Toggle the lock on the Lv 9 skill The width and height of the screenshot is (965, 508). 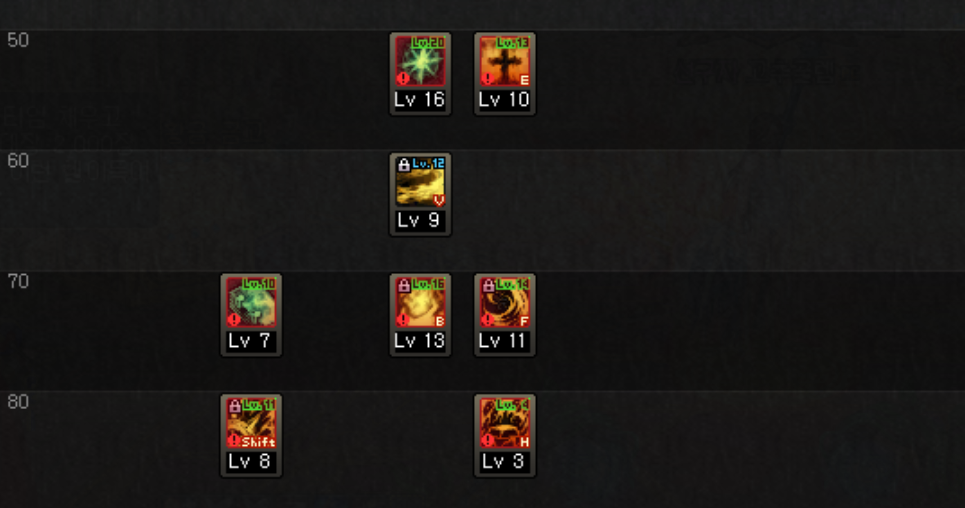(x=404, y=164)
